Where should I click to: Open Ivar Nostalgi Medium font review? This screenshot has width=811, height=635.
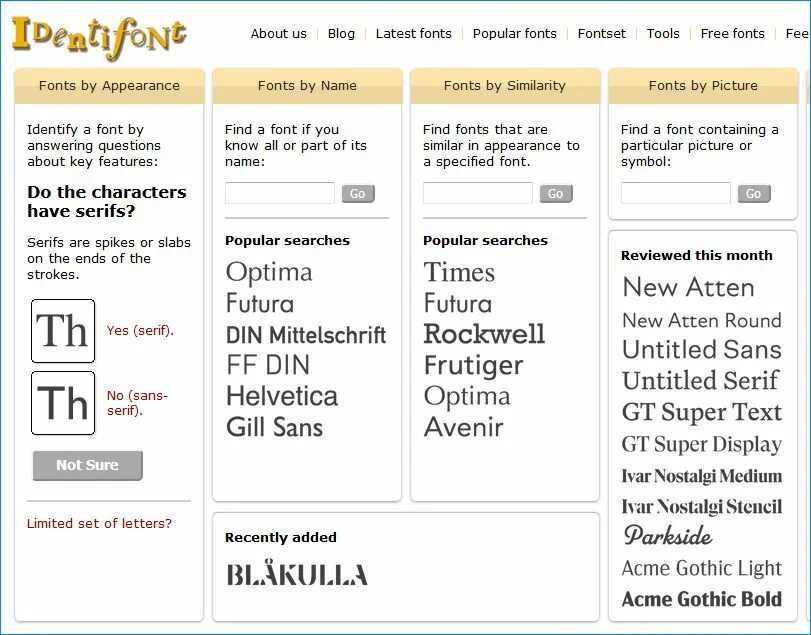[702, 476]
